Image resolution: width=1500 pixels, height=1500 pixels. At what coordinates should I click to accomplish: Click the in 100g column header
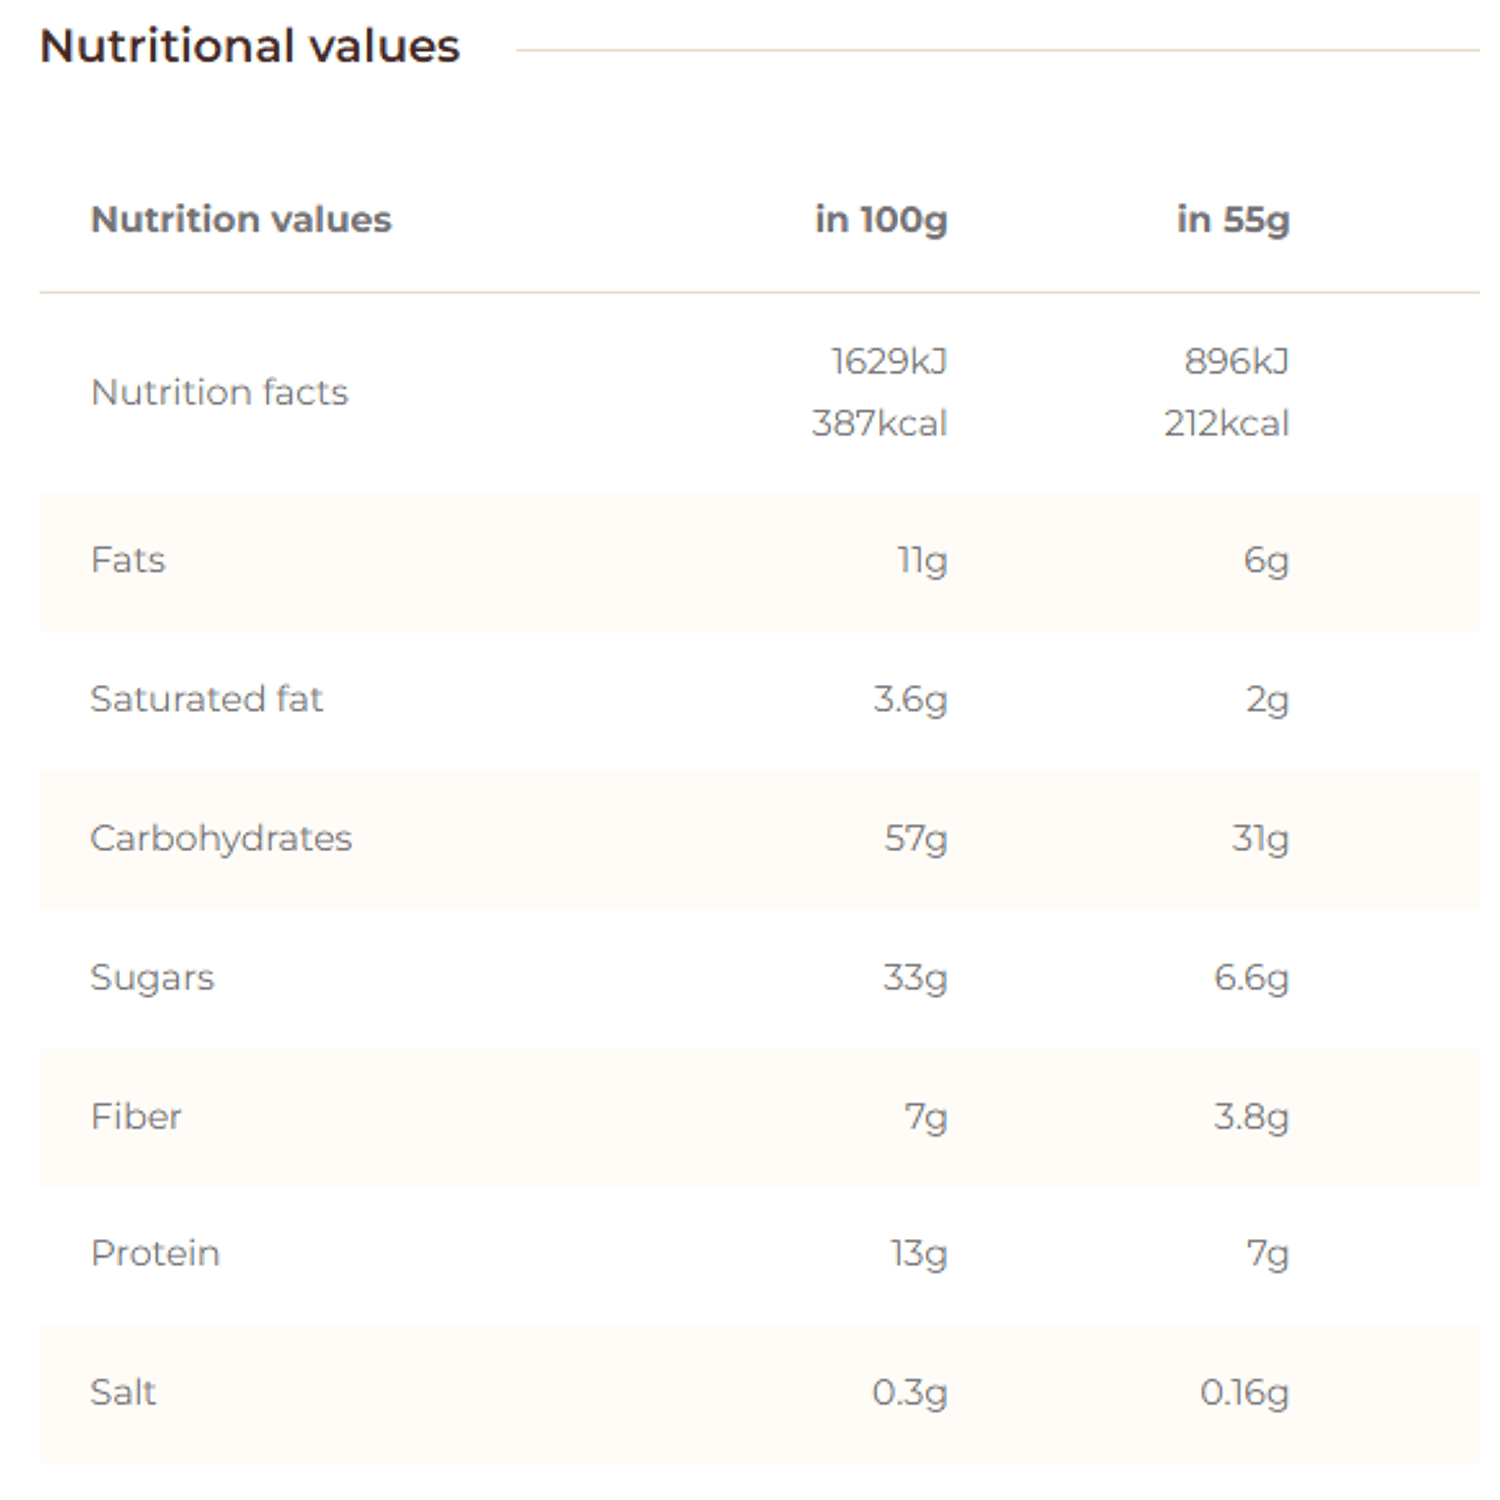coord(881,220)
